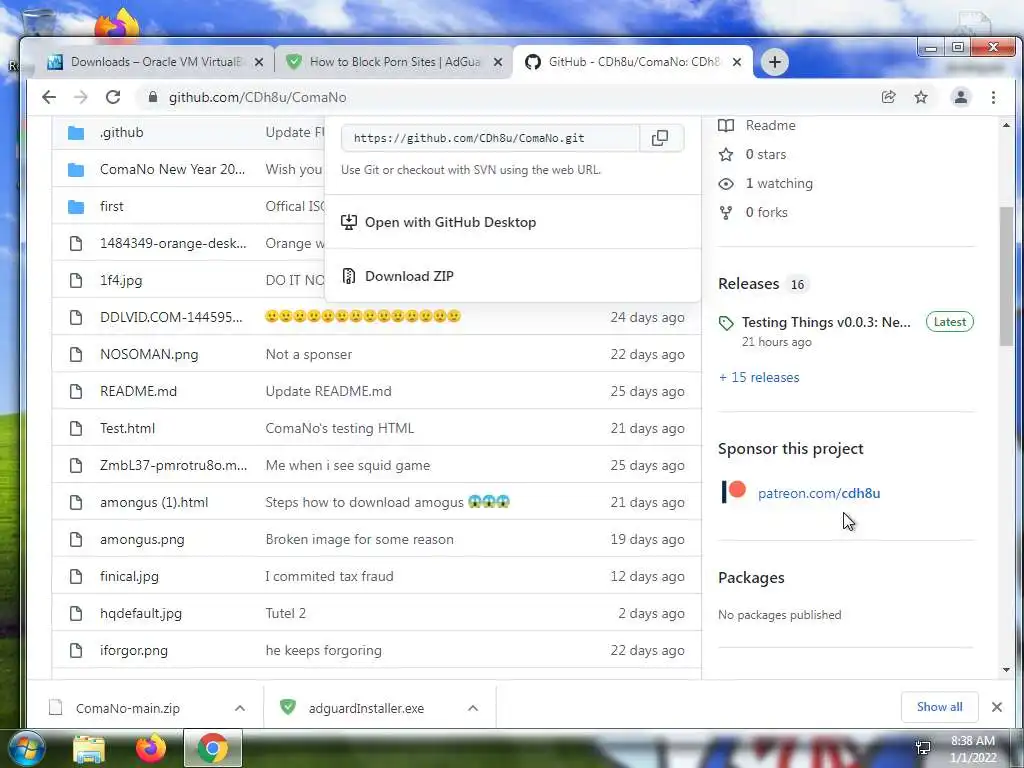Open the Releases heading link
Screen dimensions: 1024x768
tap(748, 284)
